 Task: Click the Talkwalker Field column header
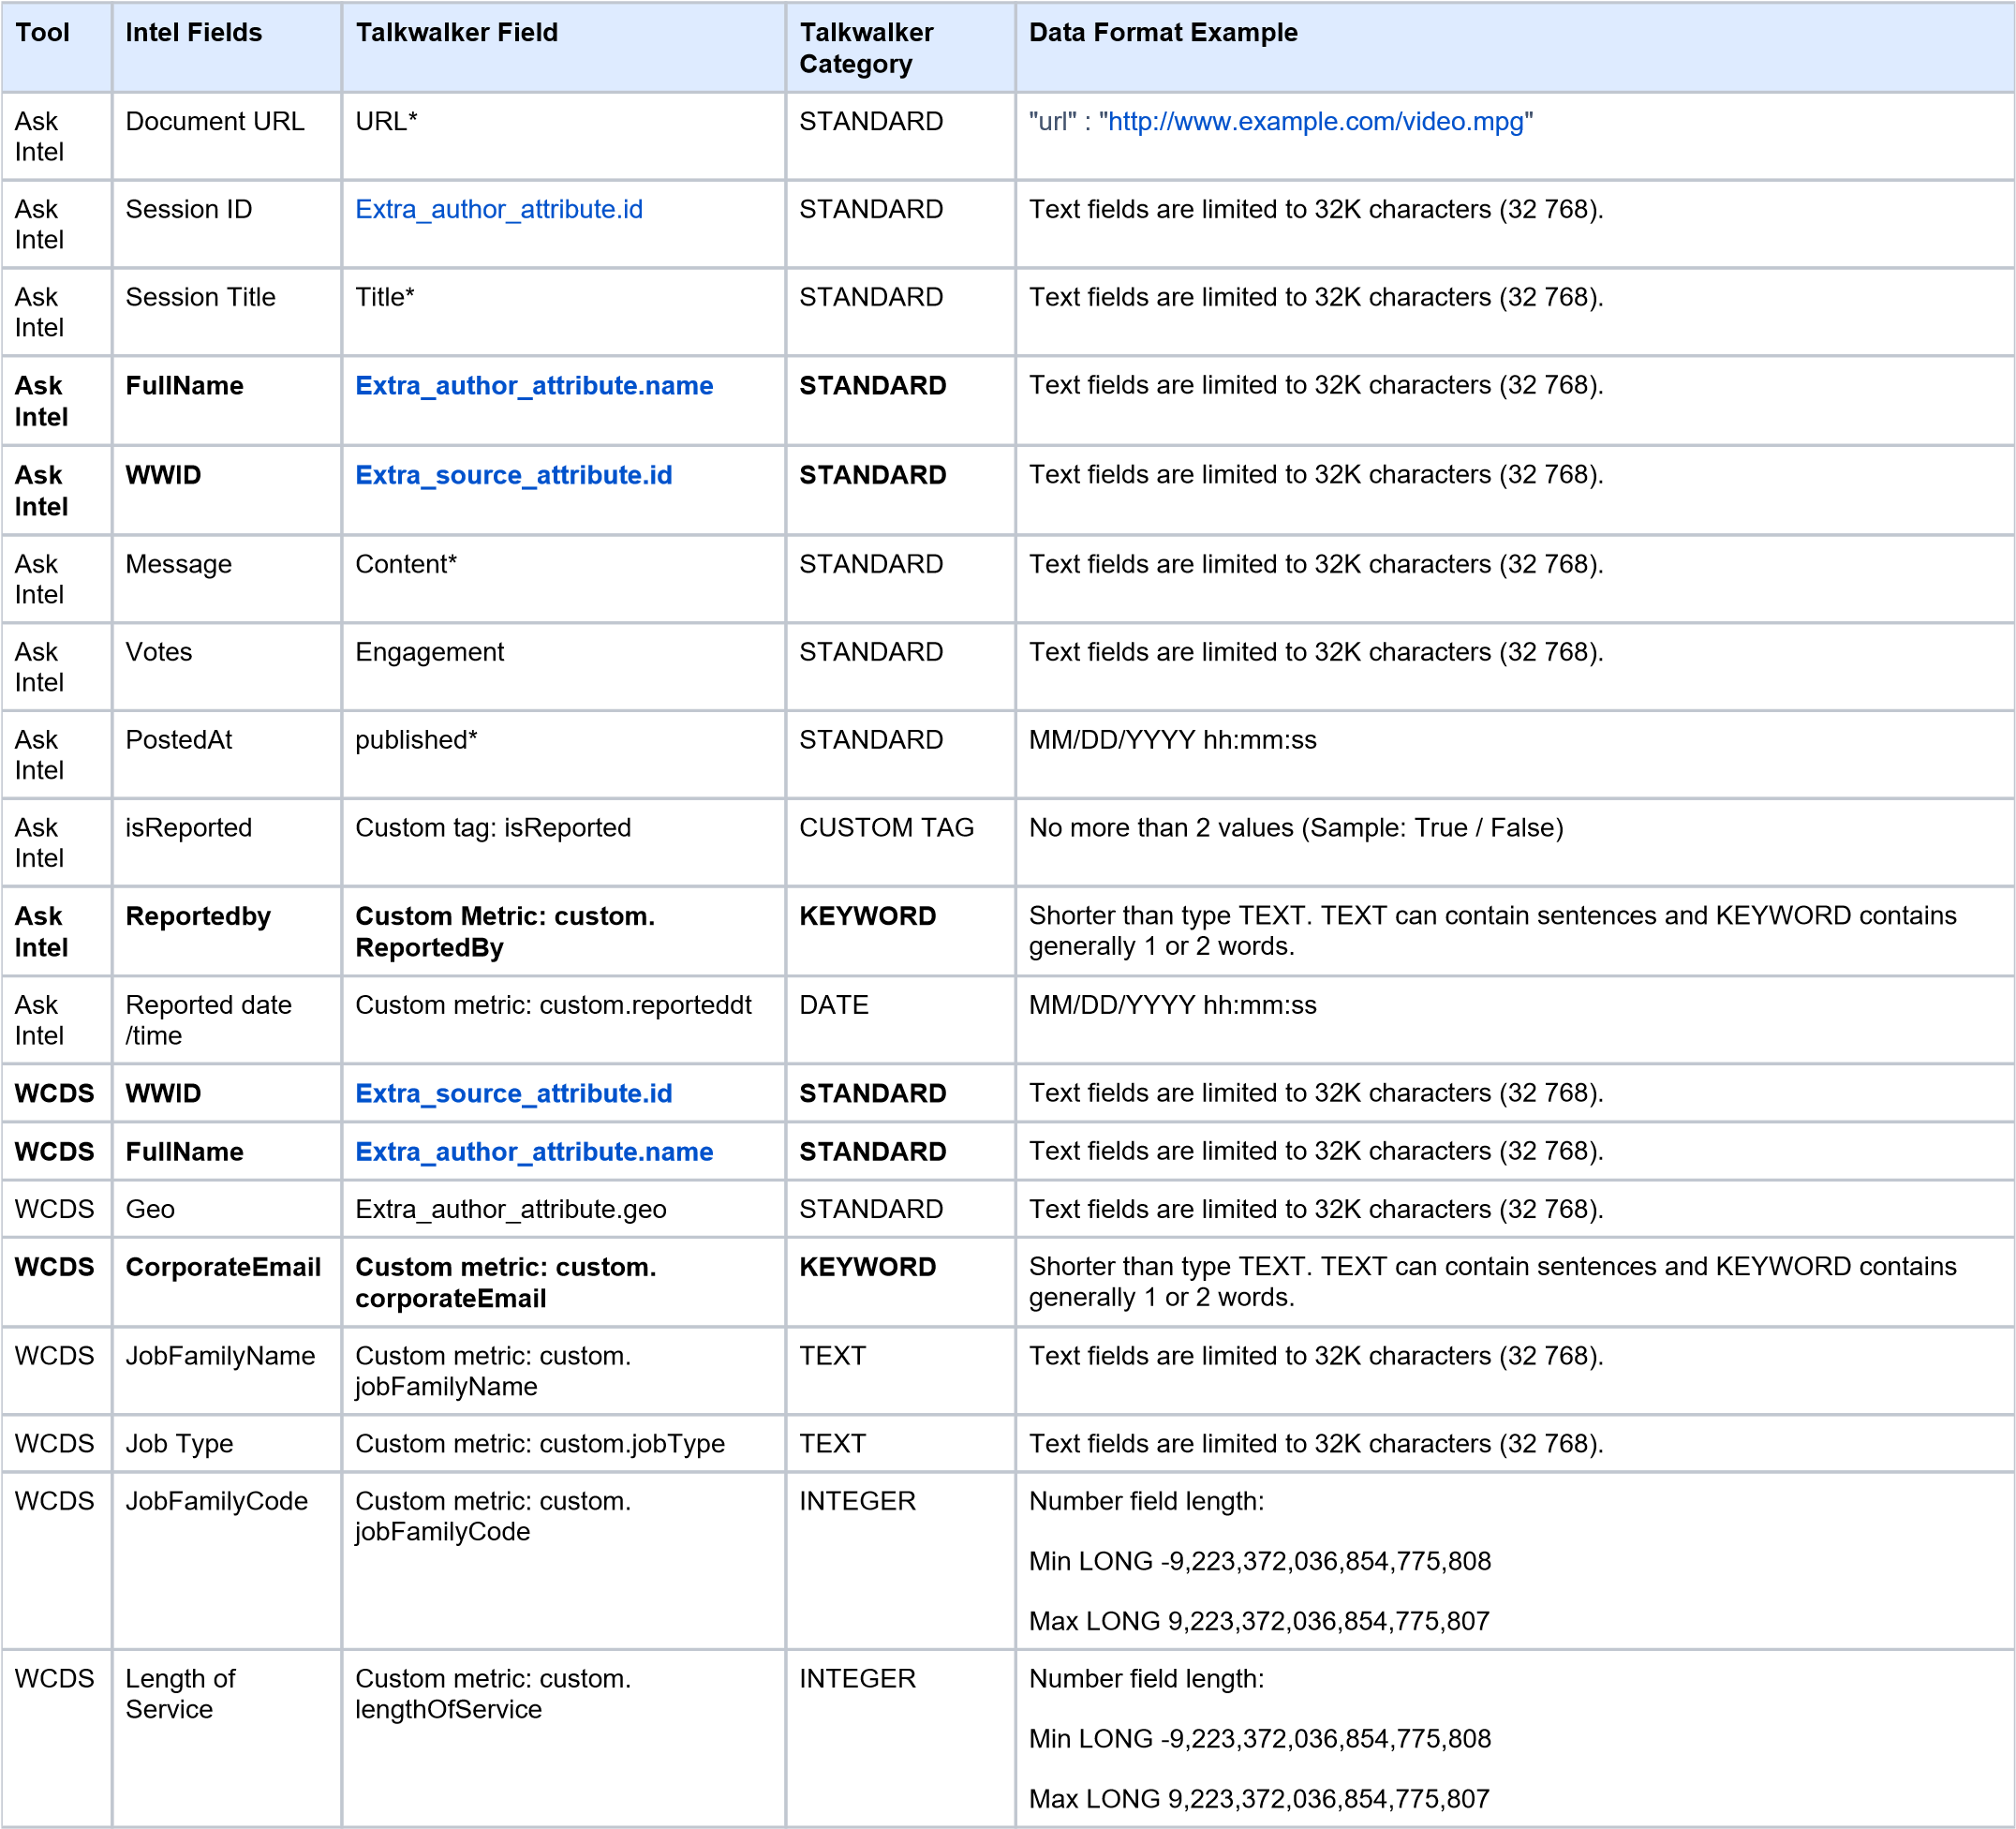click(x=456, y=33)
